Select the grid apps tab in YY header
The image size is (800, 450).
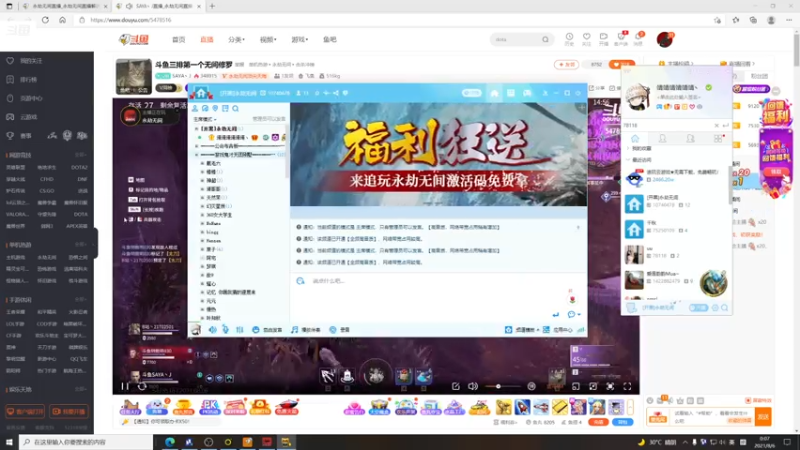coord(511,93)
